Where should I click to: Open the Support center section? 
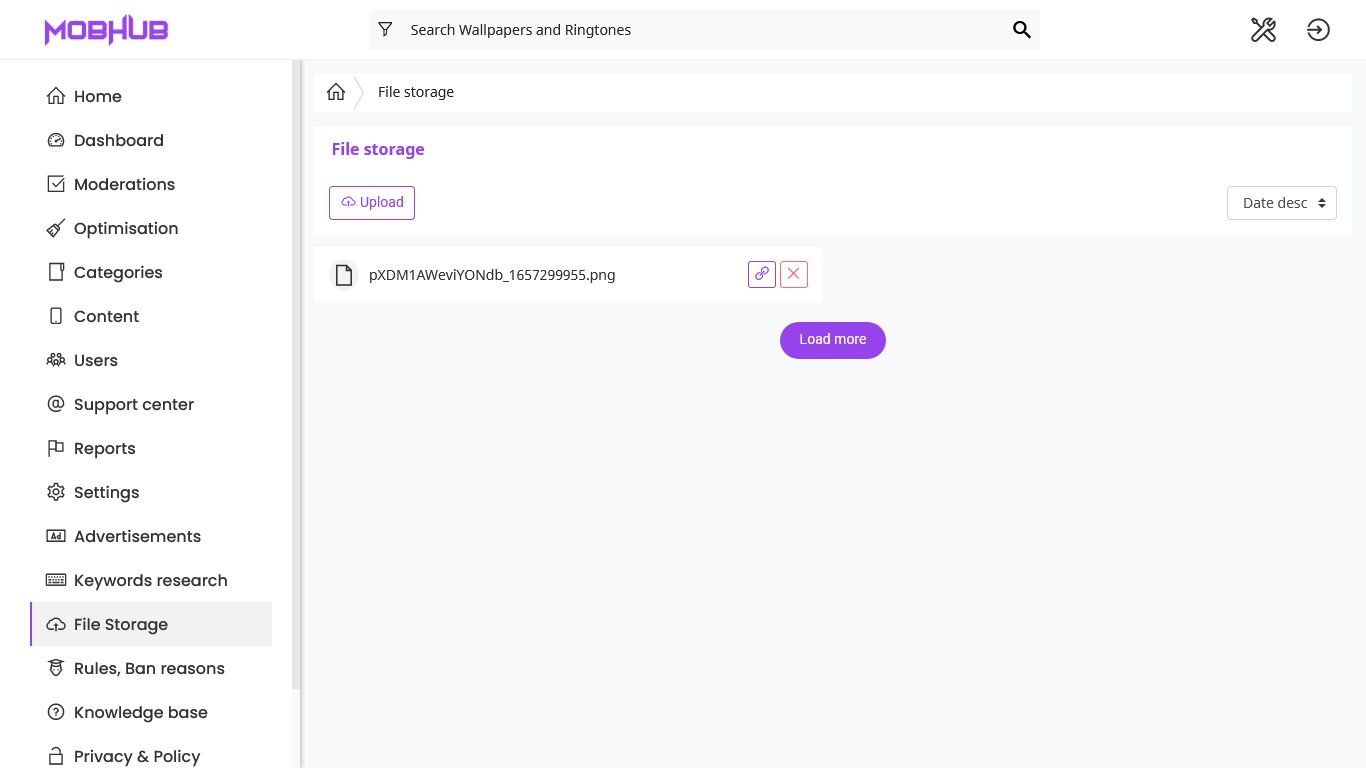click(x=133, y=404)
